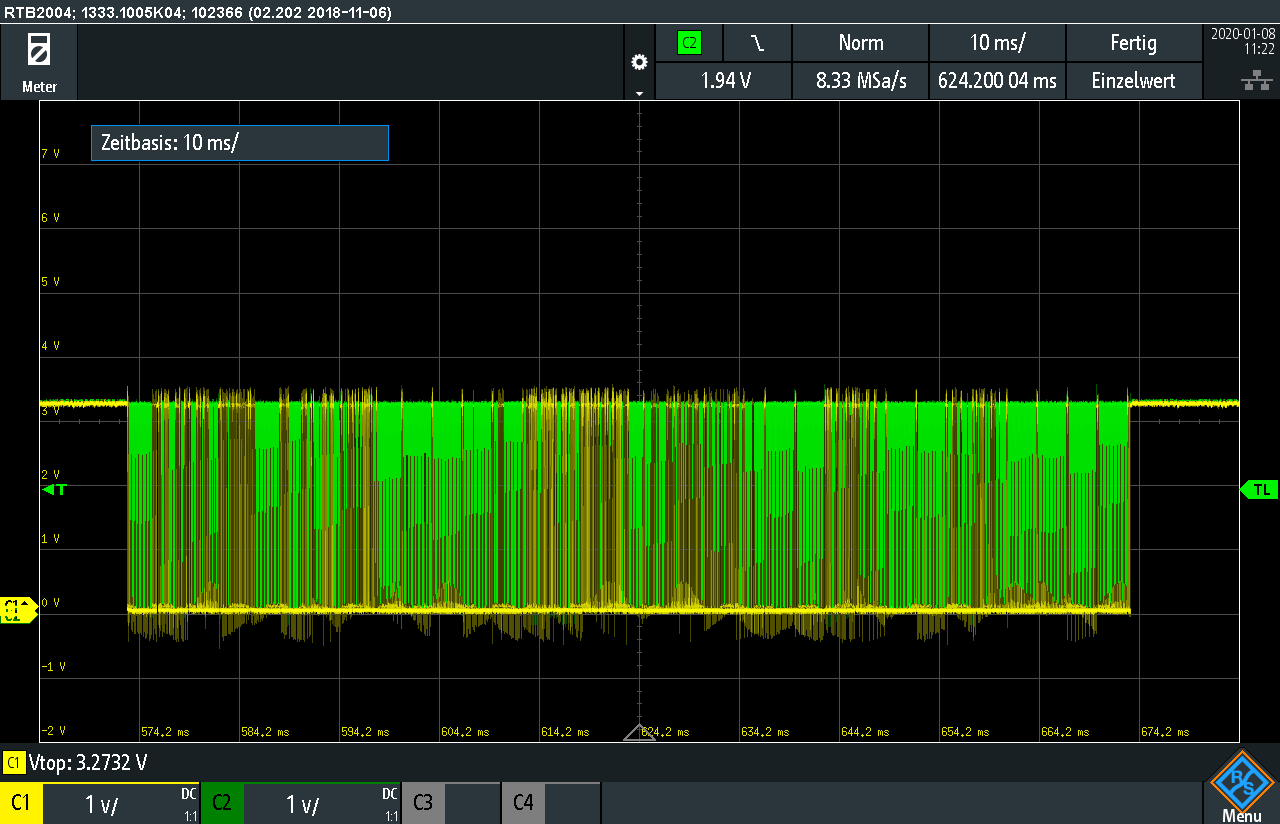Click the settings gear icon
The width and height of the screenshot is (1280, 824).
pyautogui.click(x=640, y=62)
